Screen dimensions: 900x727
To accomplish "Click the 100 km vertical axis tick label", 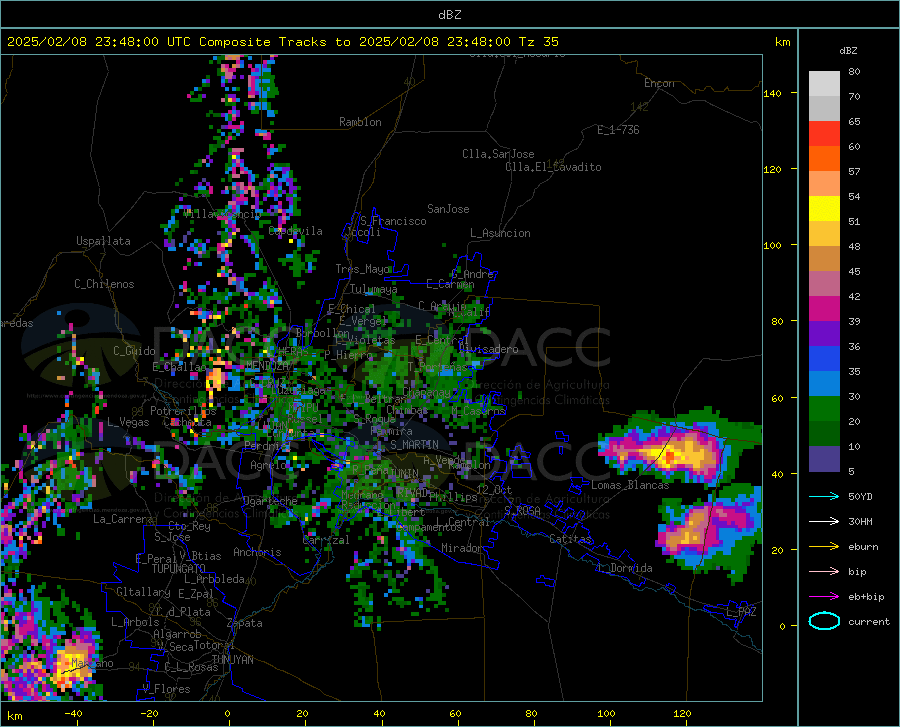I will click(x=773, y=246).
